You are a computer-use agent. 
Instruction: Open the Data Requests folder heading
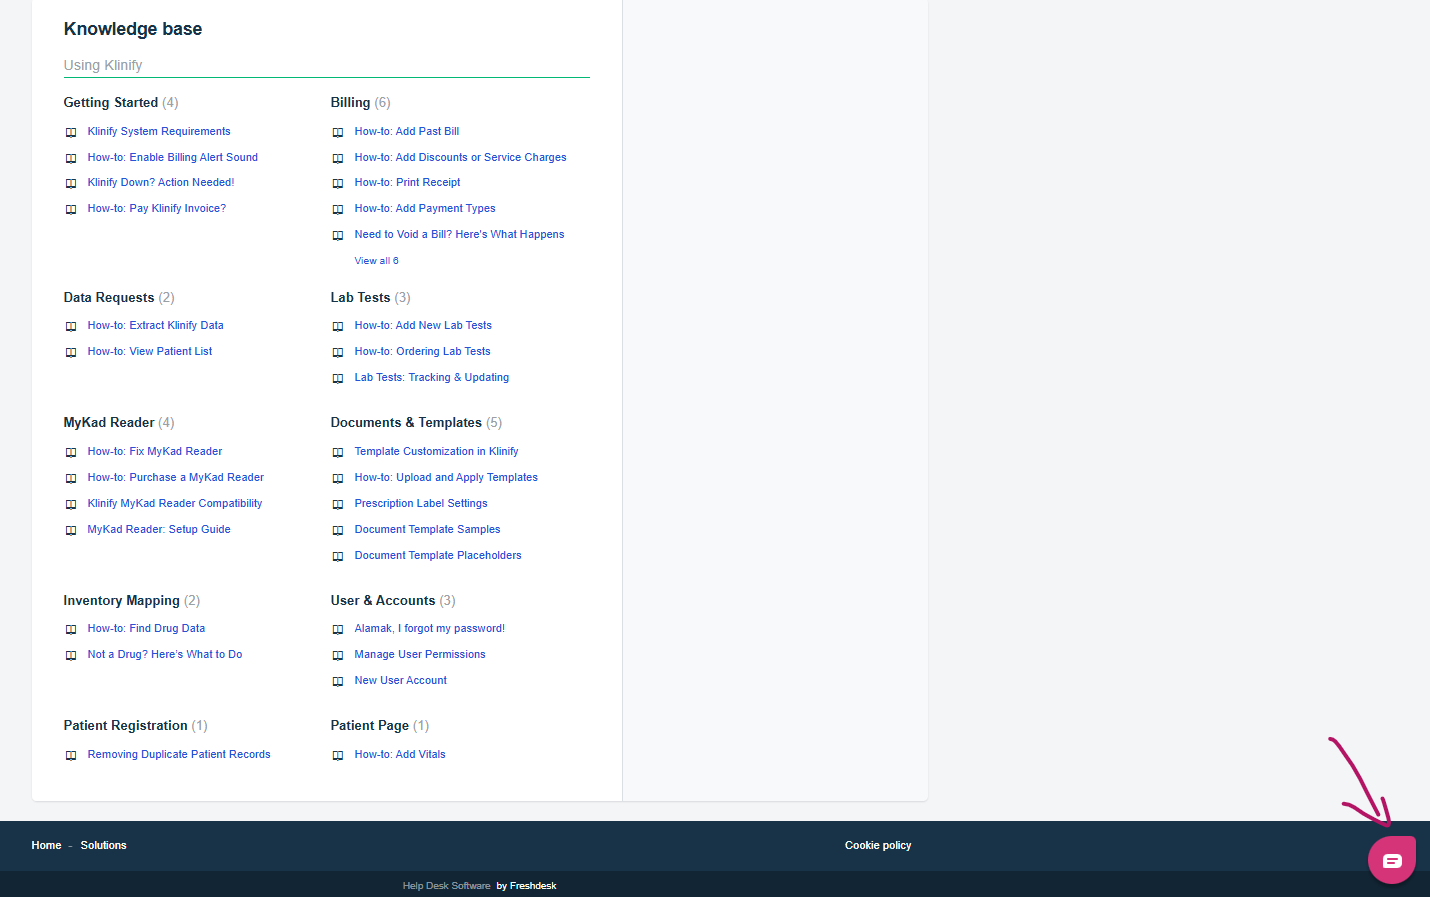109,297
